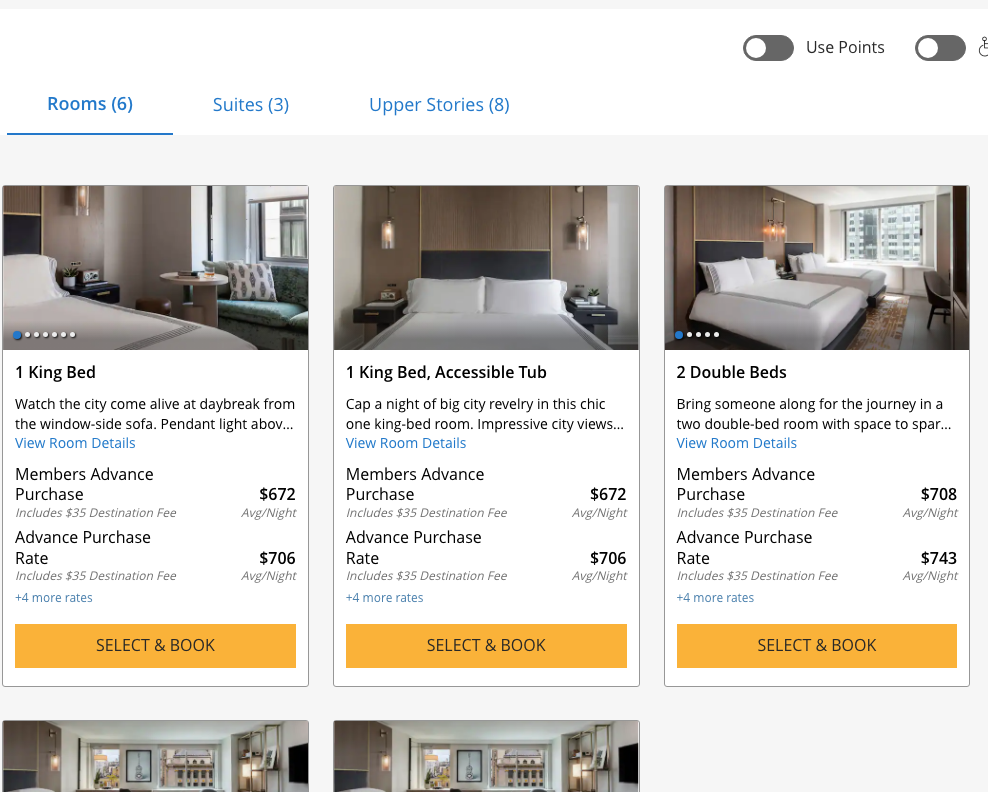Image resolution: width=988 pixels, height=792 pixels.
Task: Switch to the Rooms (6) tab
Action: (90, 104)
